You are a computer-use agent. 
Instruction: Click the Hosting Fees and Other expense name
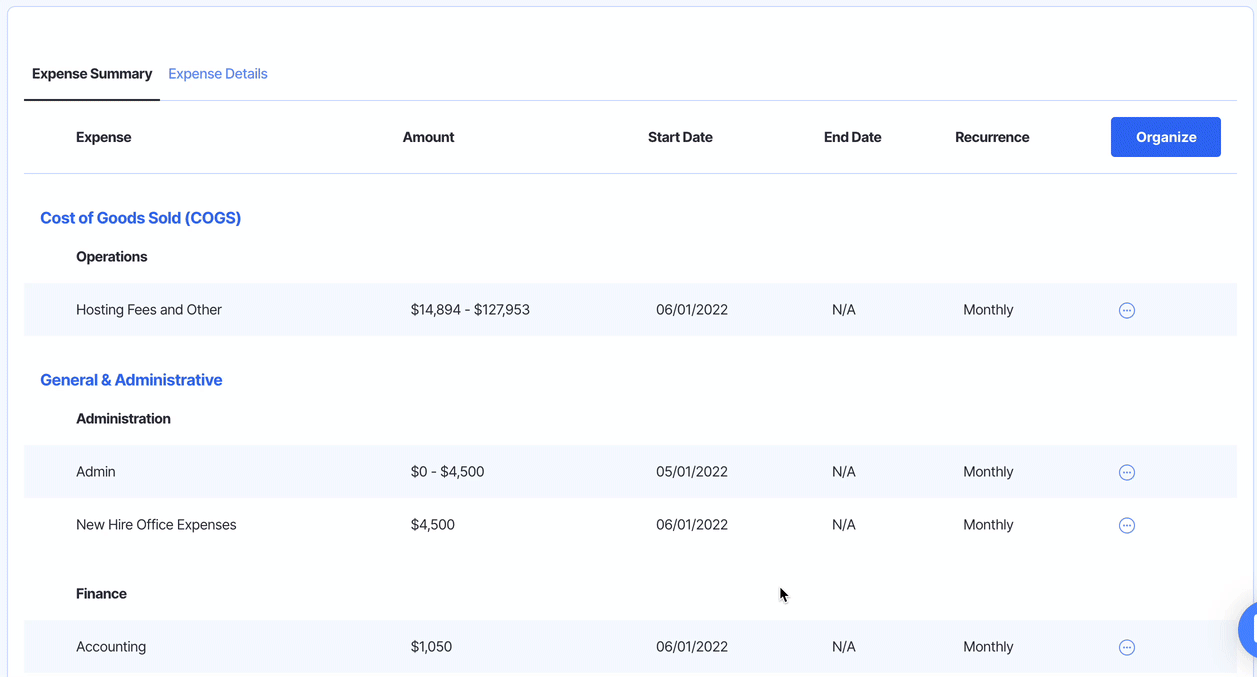149,310
